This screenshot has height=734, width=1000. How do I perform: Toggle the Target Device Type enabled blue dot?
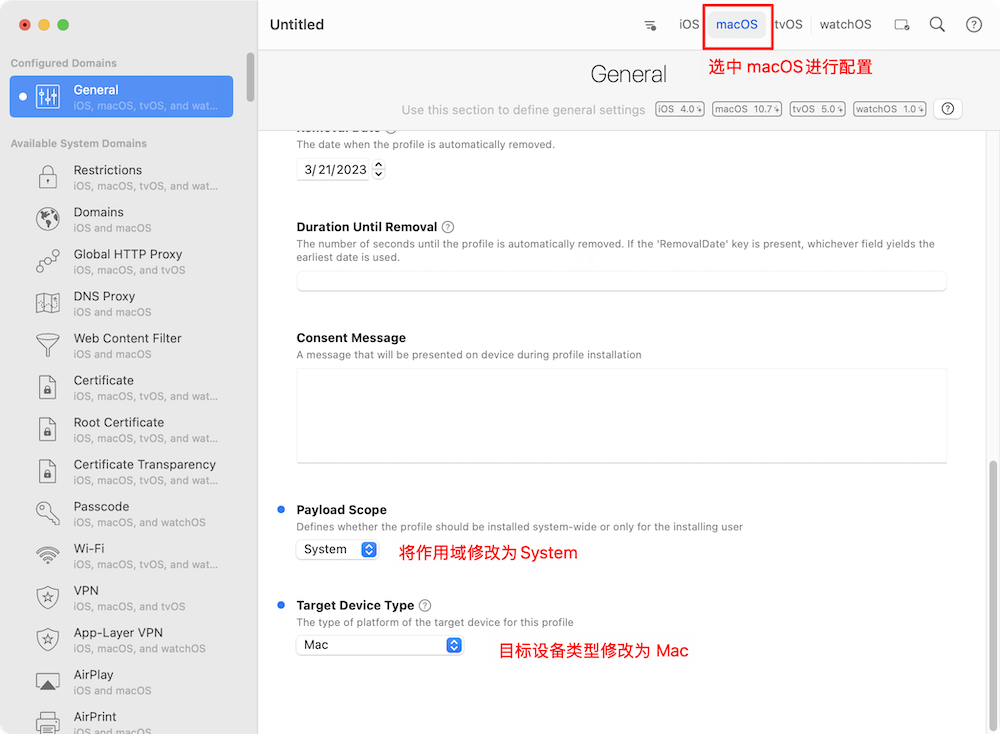[x=281, y=605]
